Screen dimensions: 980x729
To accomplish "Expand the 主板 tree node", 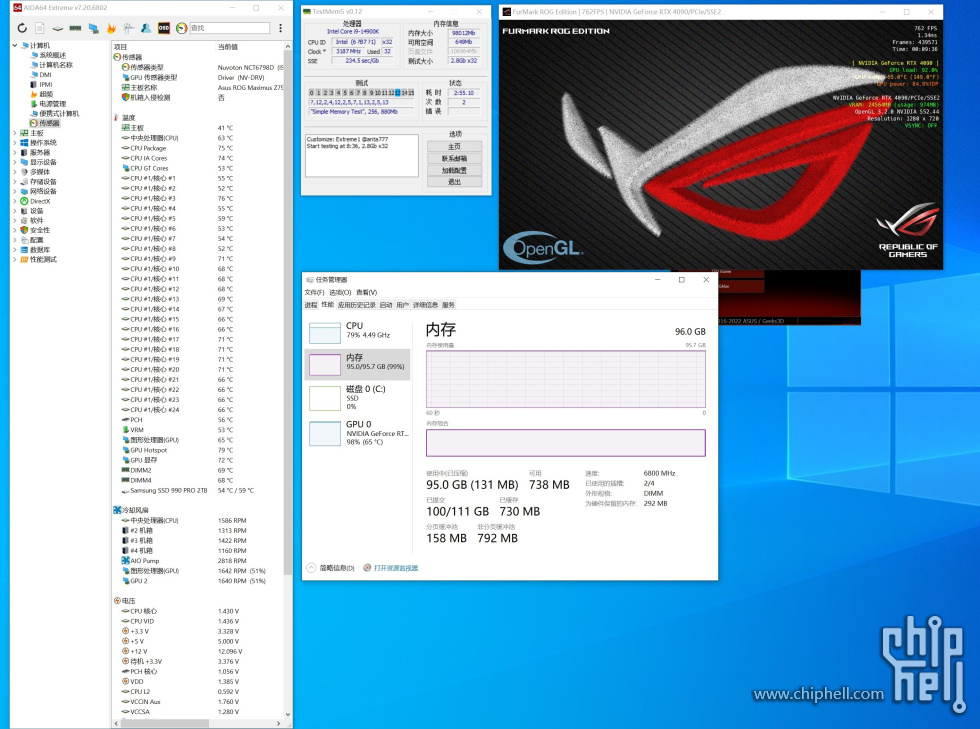I will 15,133.
